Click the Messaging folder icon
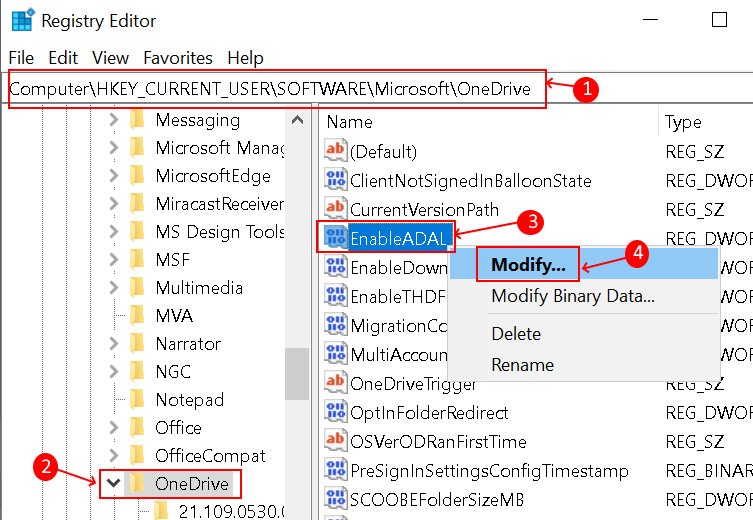 137,120
